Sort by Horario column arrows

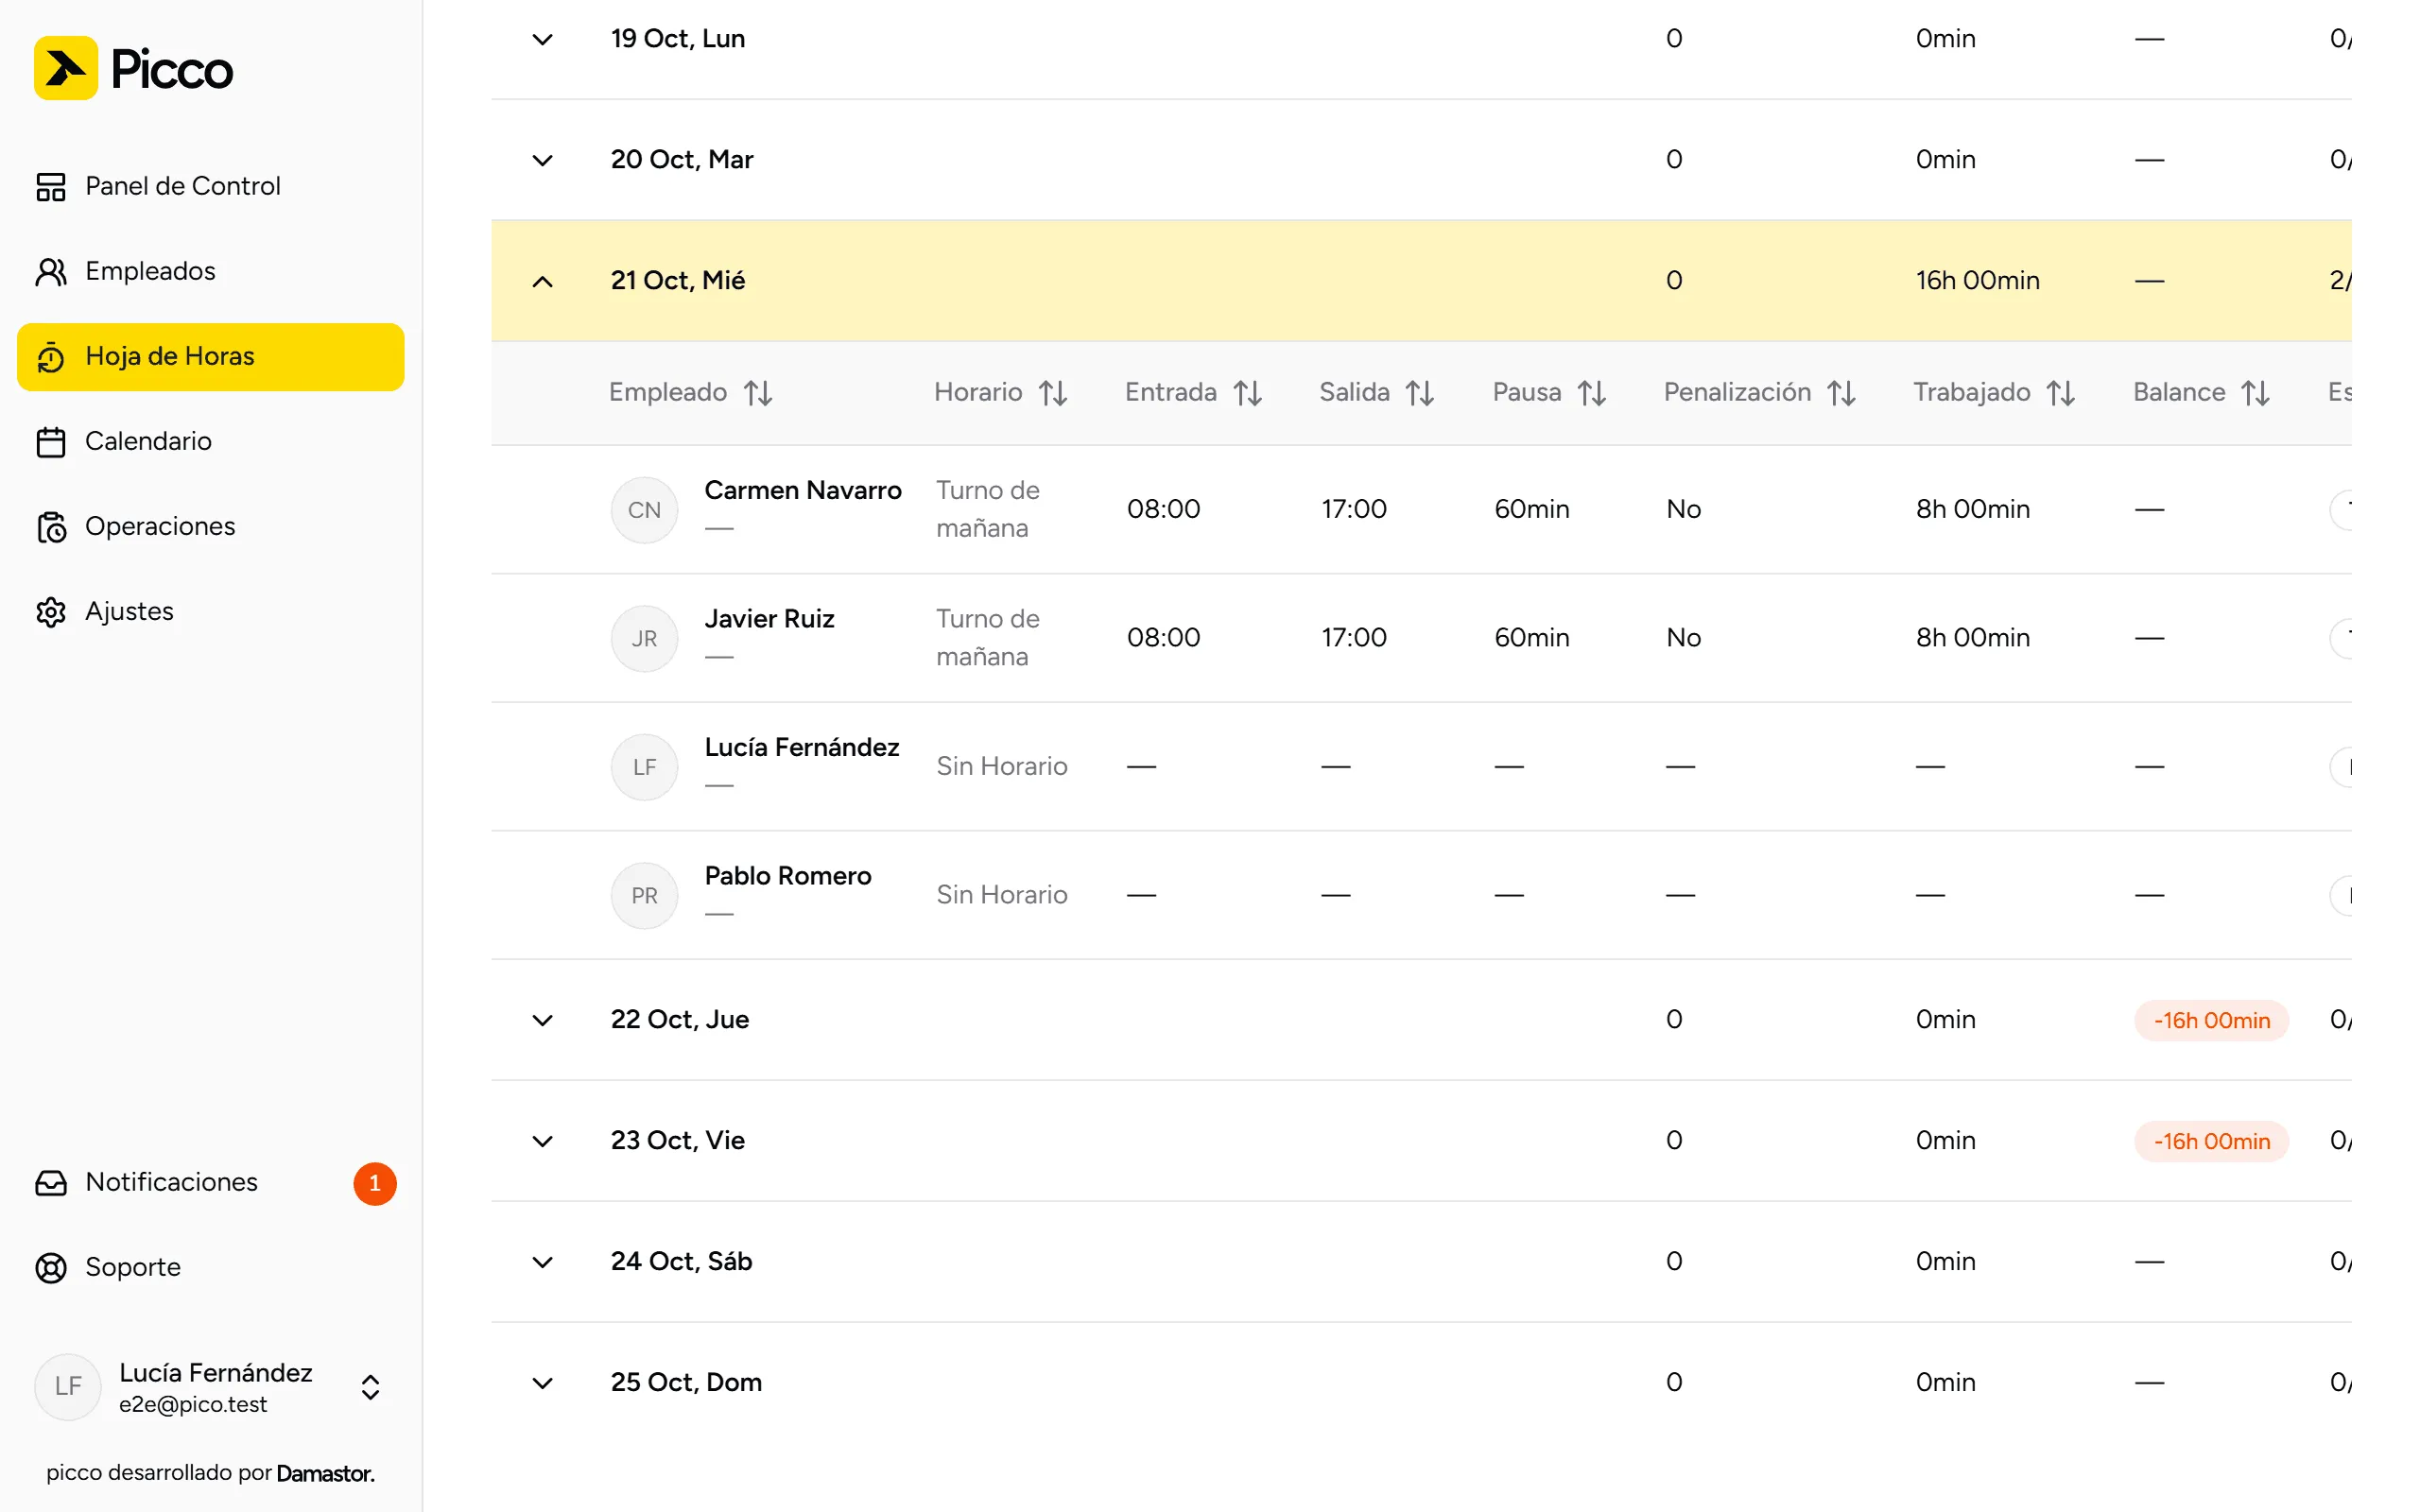tap(1053, 393)
